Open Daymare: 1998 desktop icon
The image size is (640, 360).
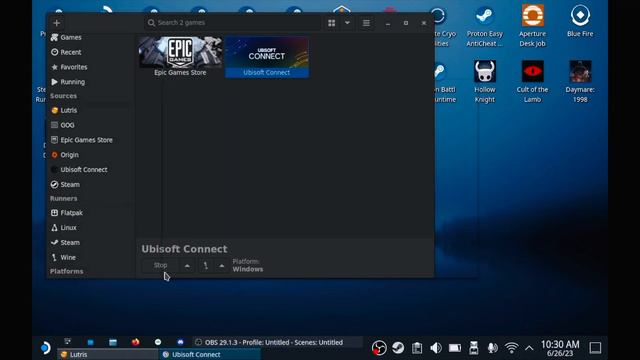(x=580, y=81)
